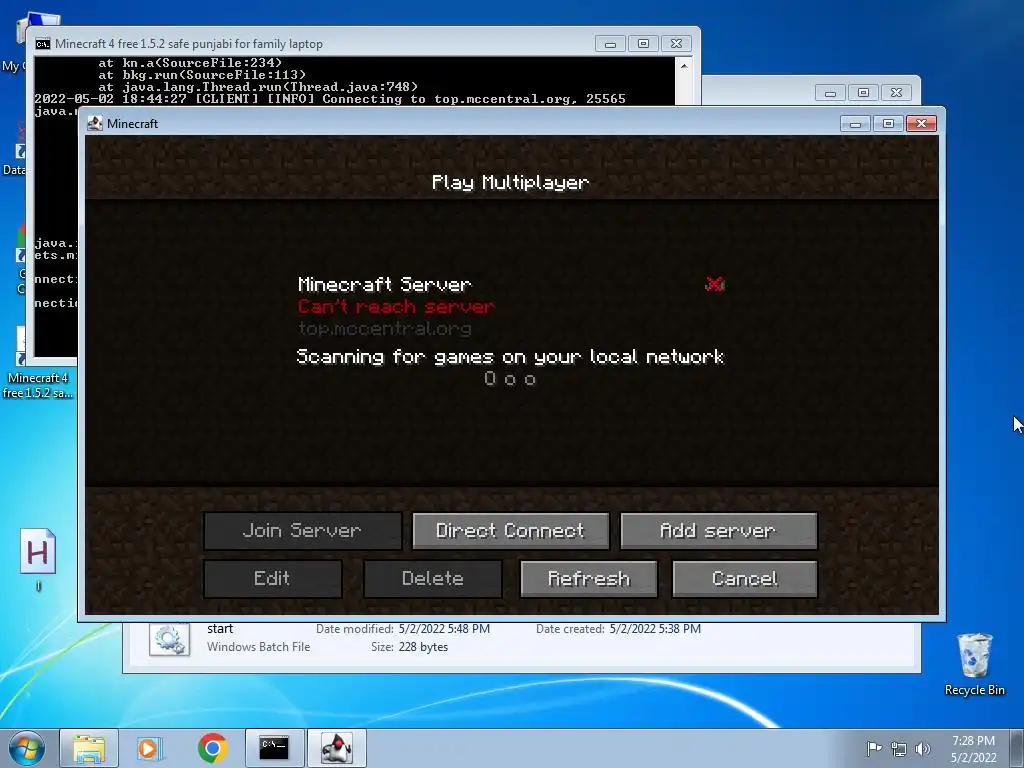Click the date modified value 5/2/2022 5:48 PM

point(444,629)
